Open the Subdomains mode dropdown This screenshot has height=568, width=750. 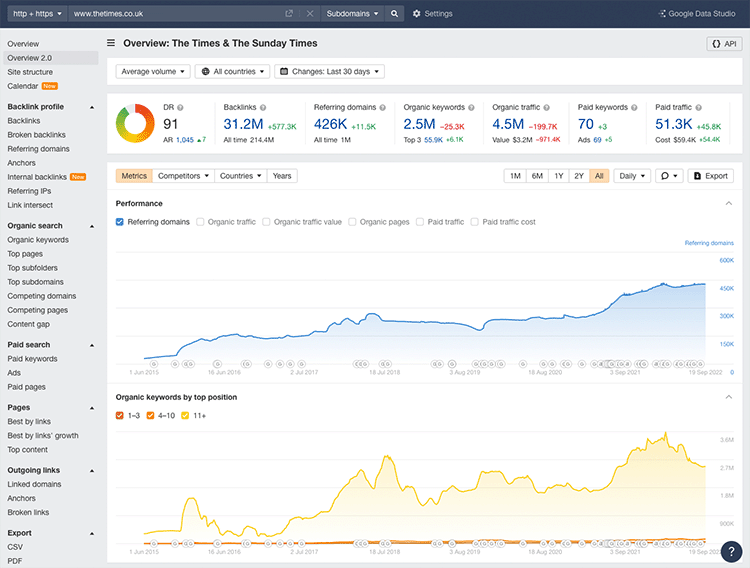tap(353, 14)
